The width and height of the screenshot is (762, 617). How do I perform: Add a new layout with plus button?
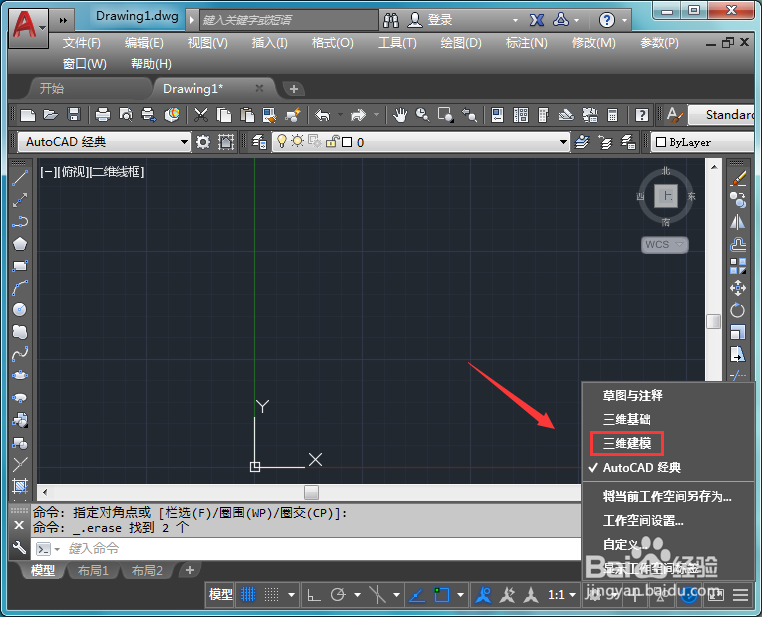[190, 570]
